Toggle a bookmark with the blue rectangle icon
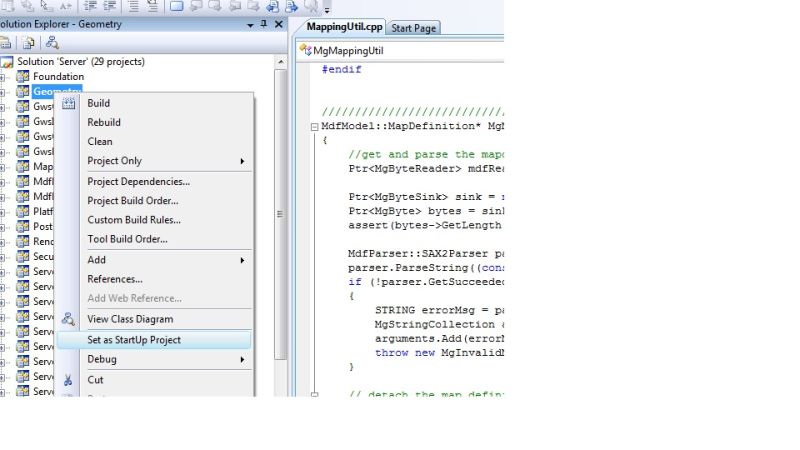The image size is (800, 450). (x=177, y=6)
